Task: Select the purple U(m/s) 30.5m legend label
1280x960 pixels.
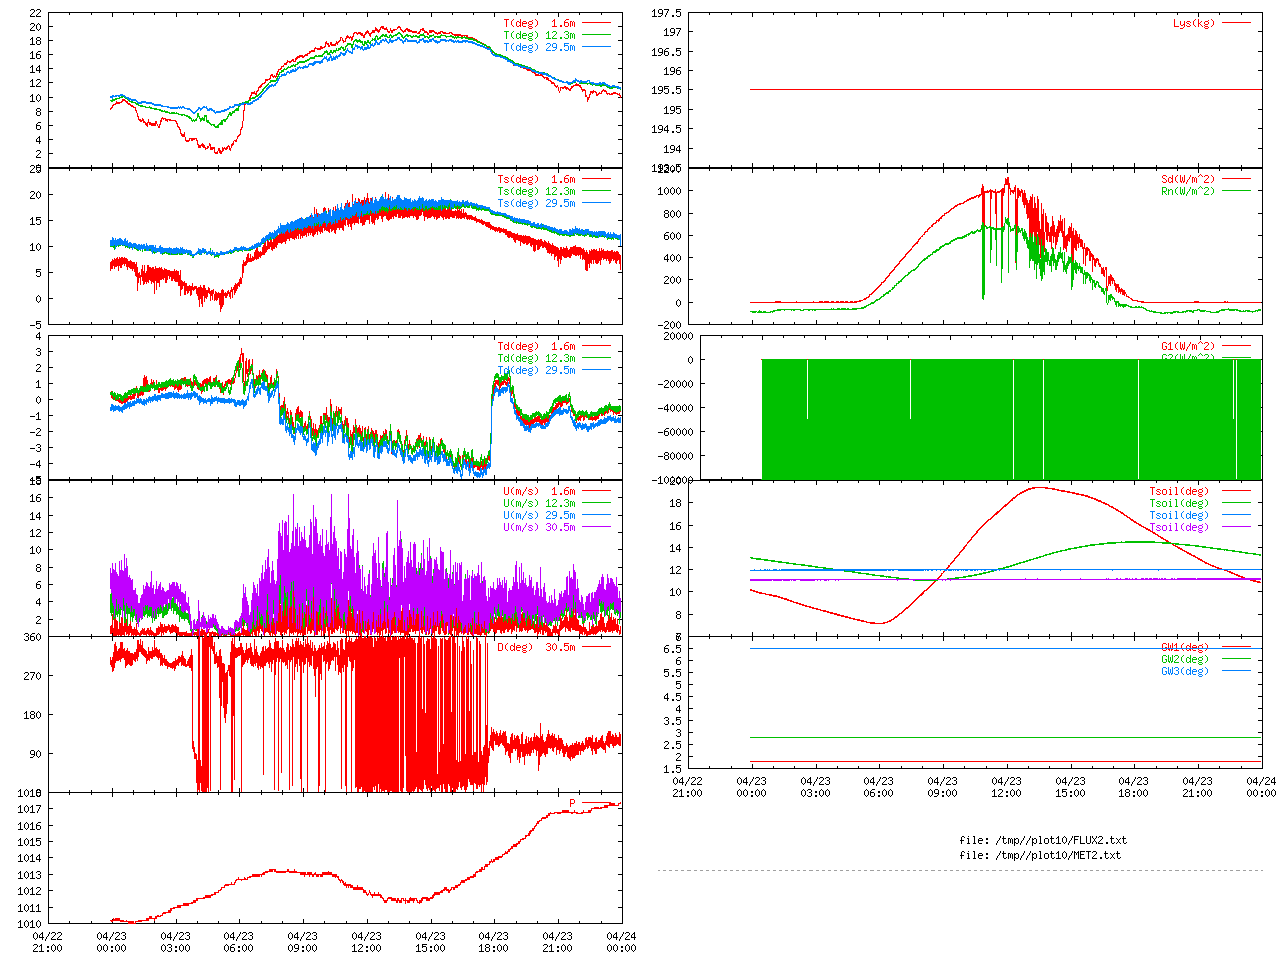Action: click(539, 527)
